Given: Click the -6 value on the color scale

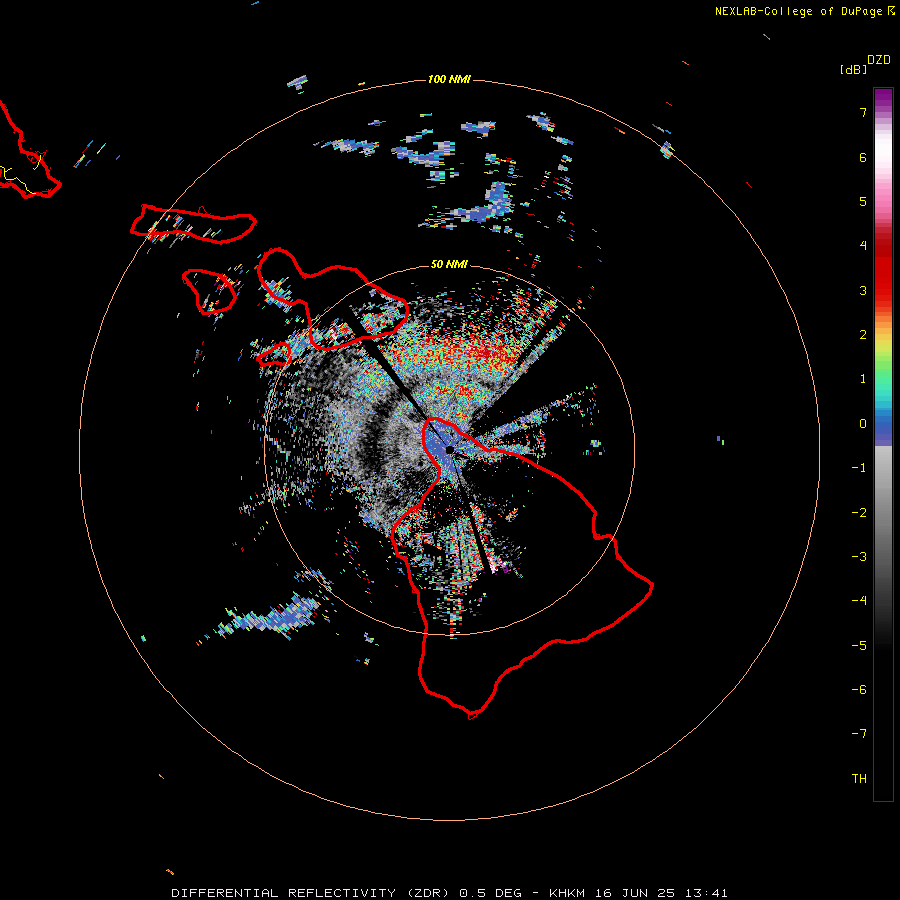Looking at the screenshot, I should point(859,690).
